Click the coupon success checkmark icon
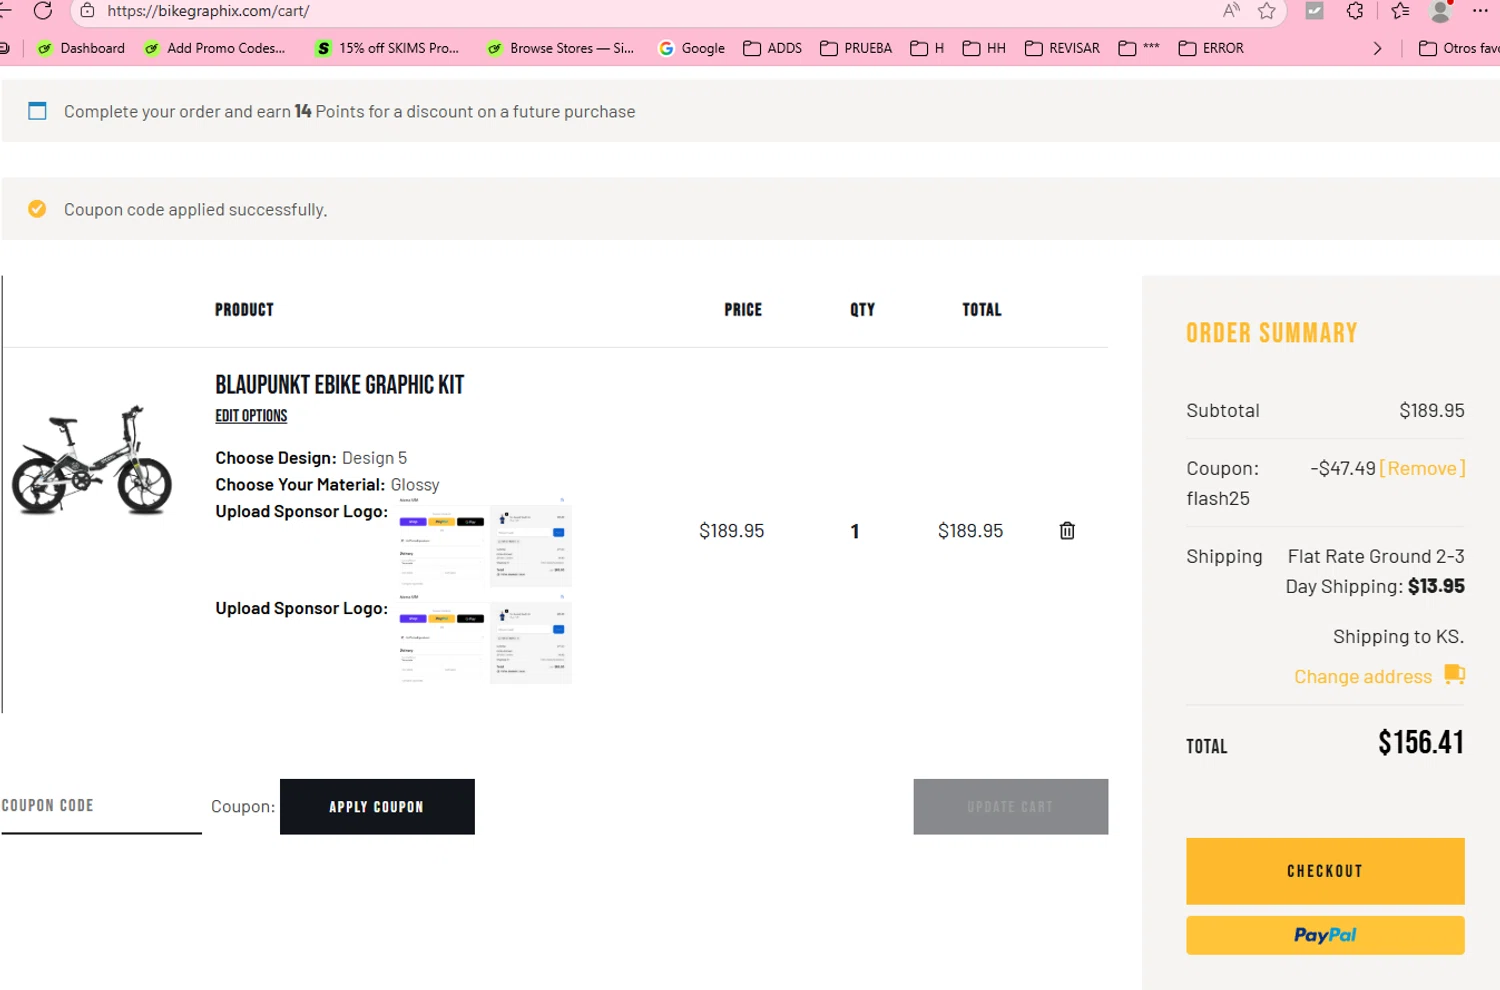This screenshot has height=990, width=1500. pos(37,209)
